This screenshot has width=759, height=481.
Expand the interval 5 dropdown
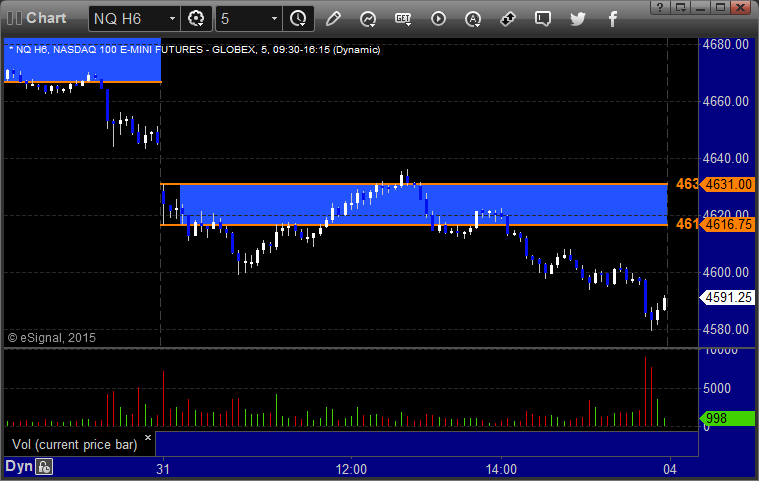click(274, 19)
